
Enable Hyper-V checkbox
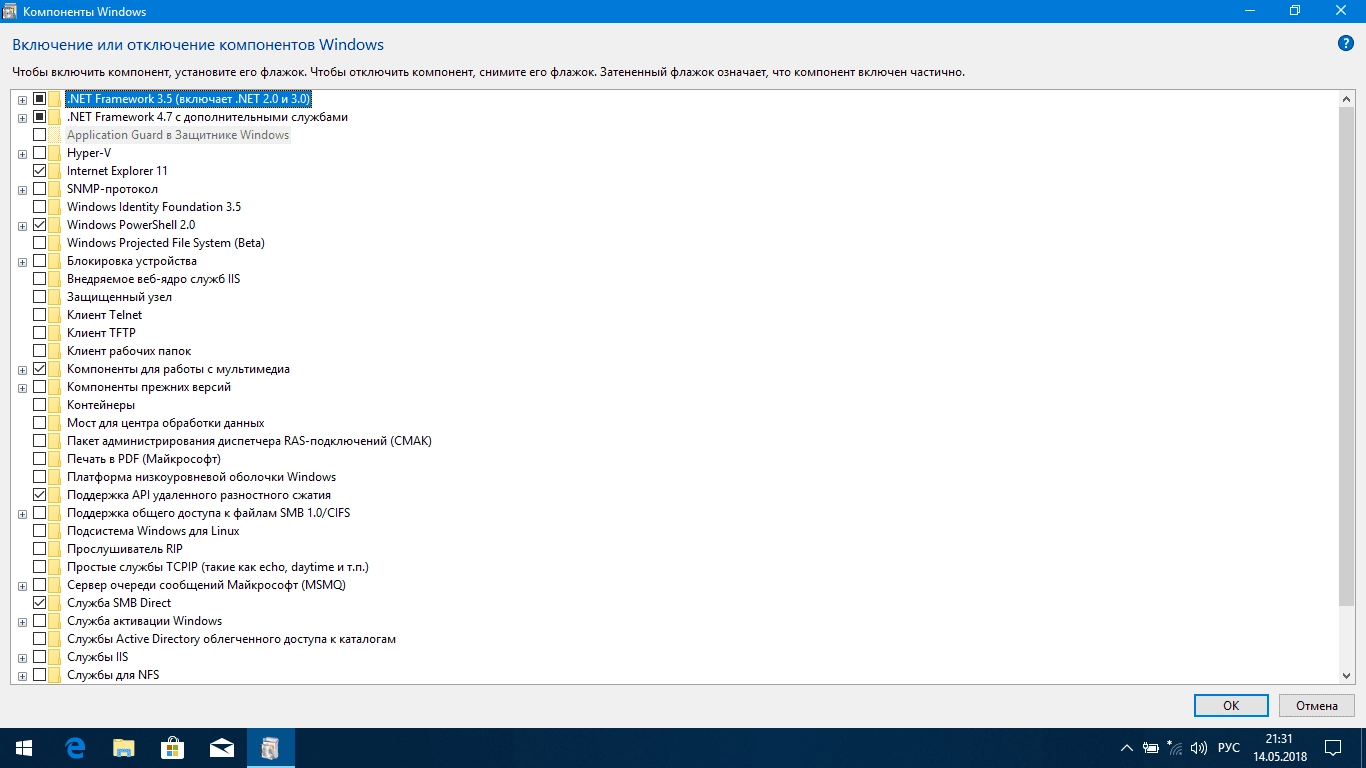40,153
